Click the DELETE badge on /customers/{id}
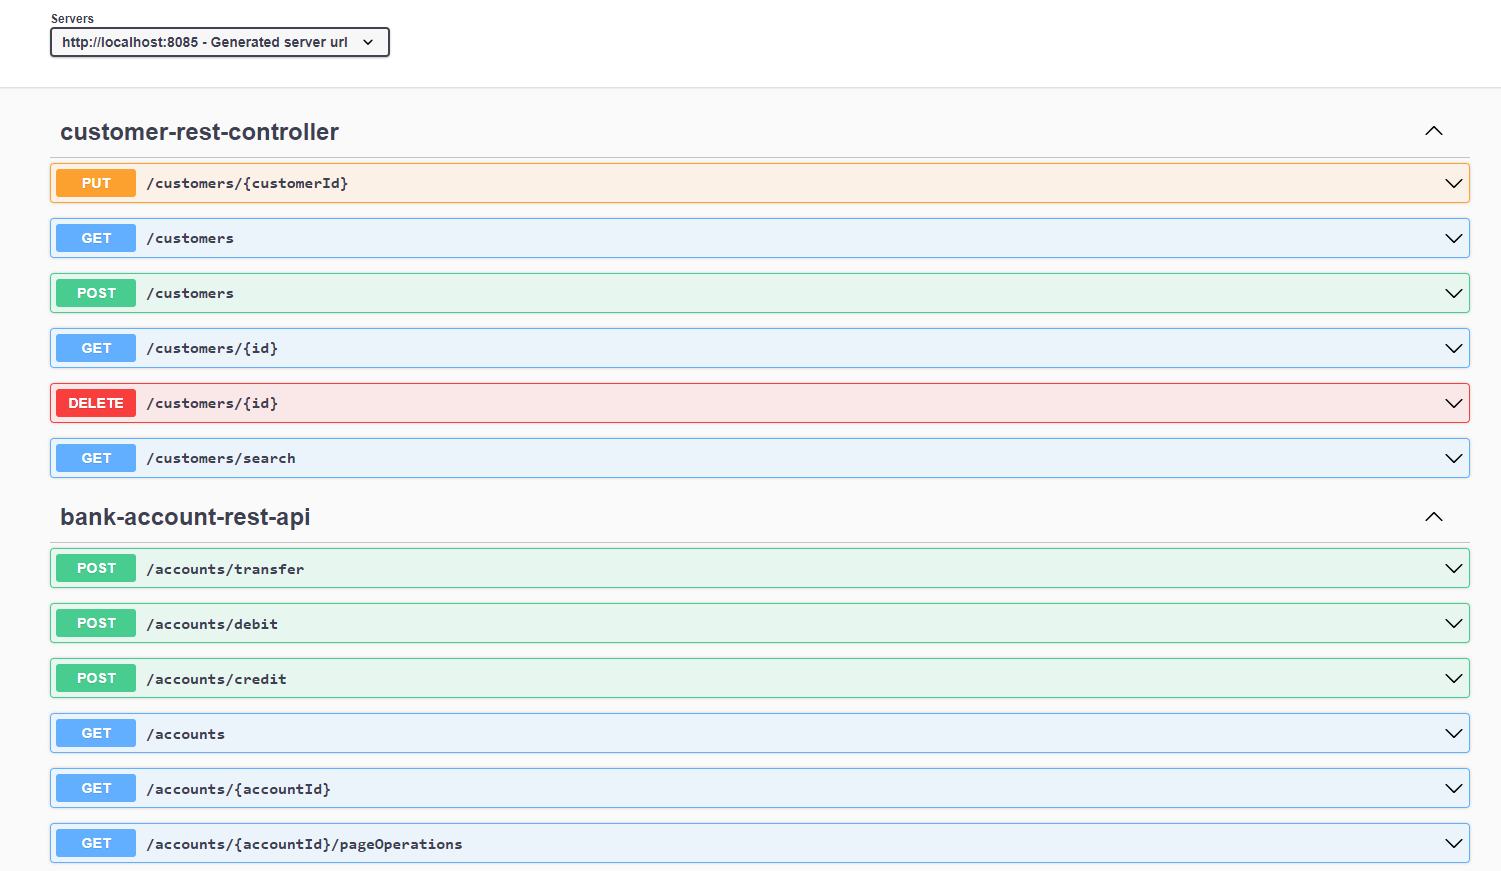Viewport: 1501px width, 871px height. coord(95,403)
